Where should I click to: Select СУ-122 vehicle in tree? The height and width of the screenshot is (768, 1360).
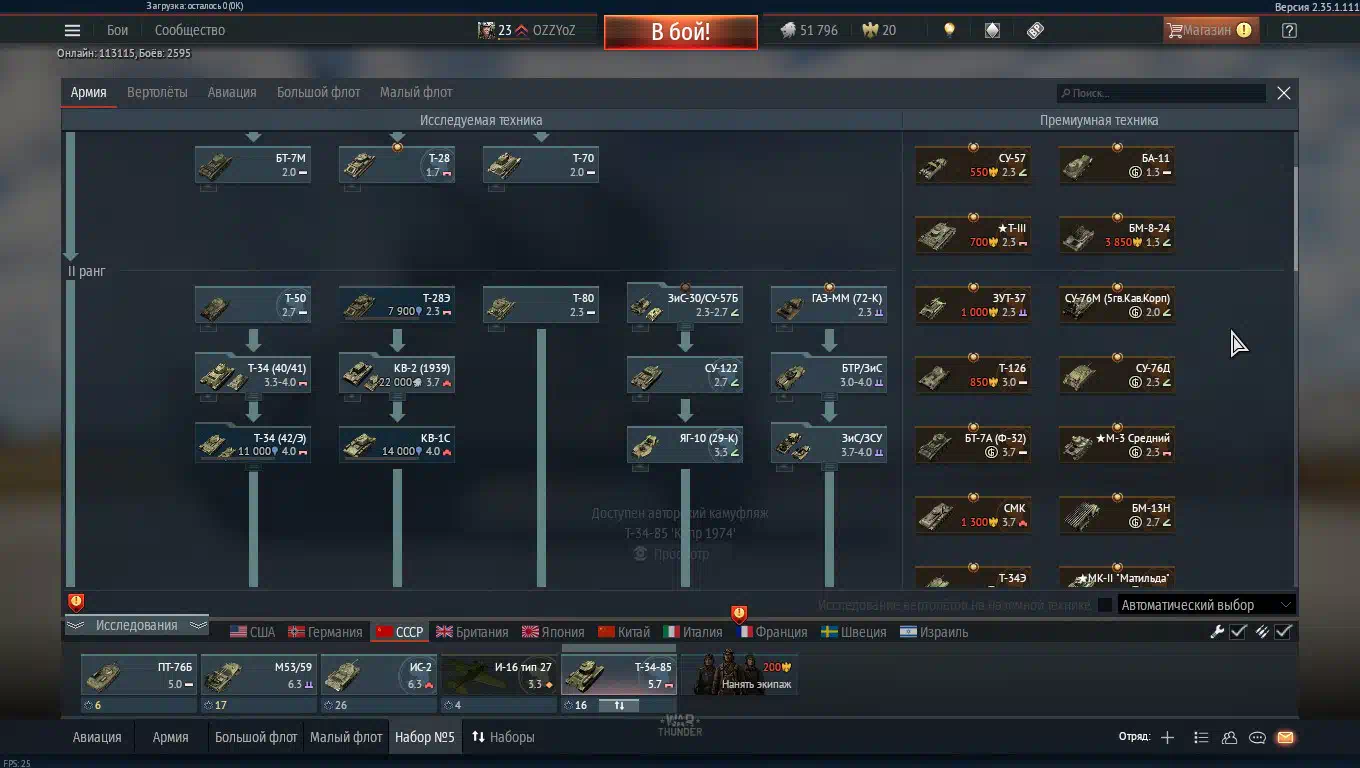coord(685,375)
